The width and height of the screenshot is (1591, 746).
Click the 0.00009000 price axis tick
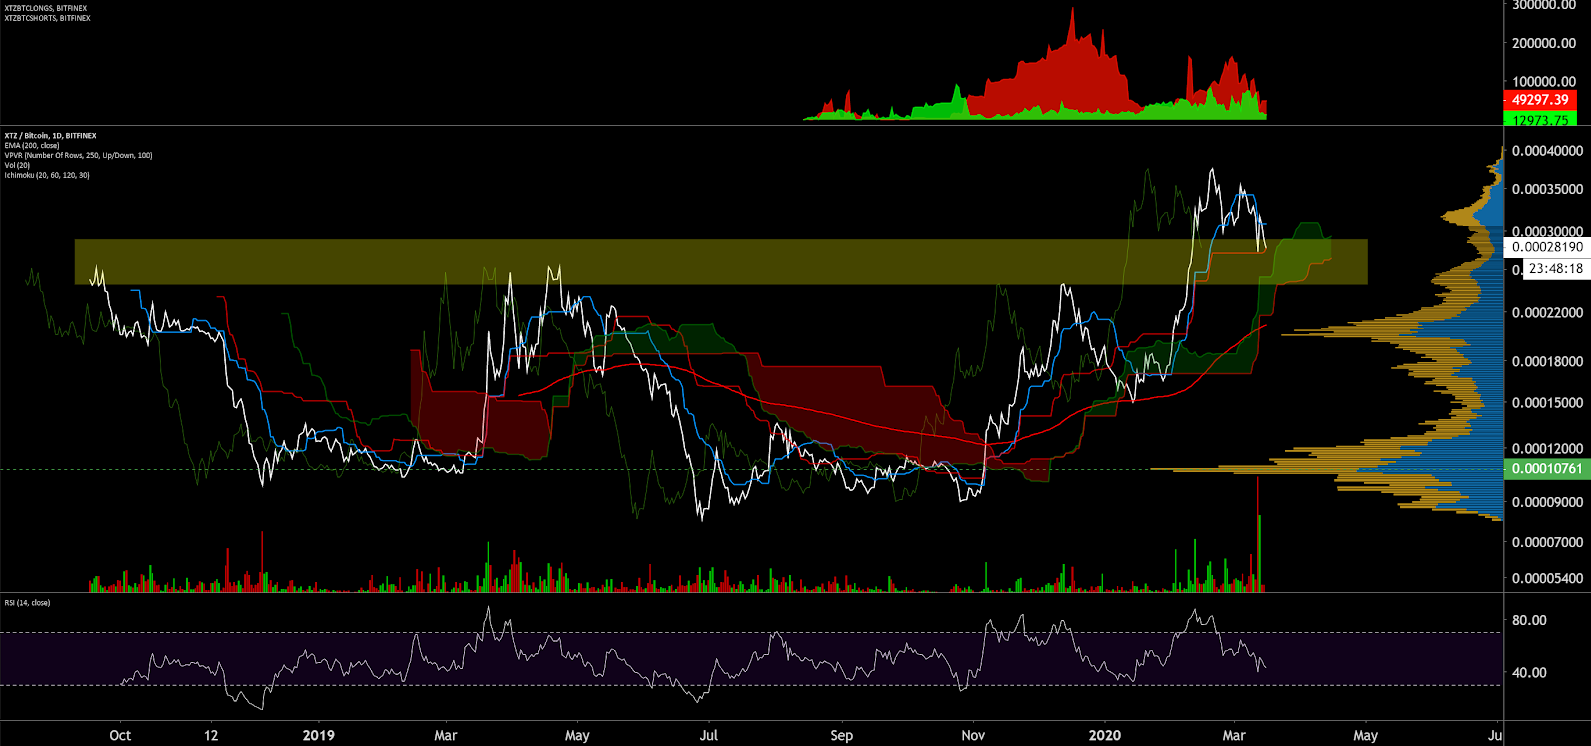(1547, 503)
